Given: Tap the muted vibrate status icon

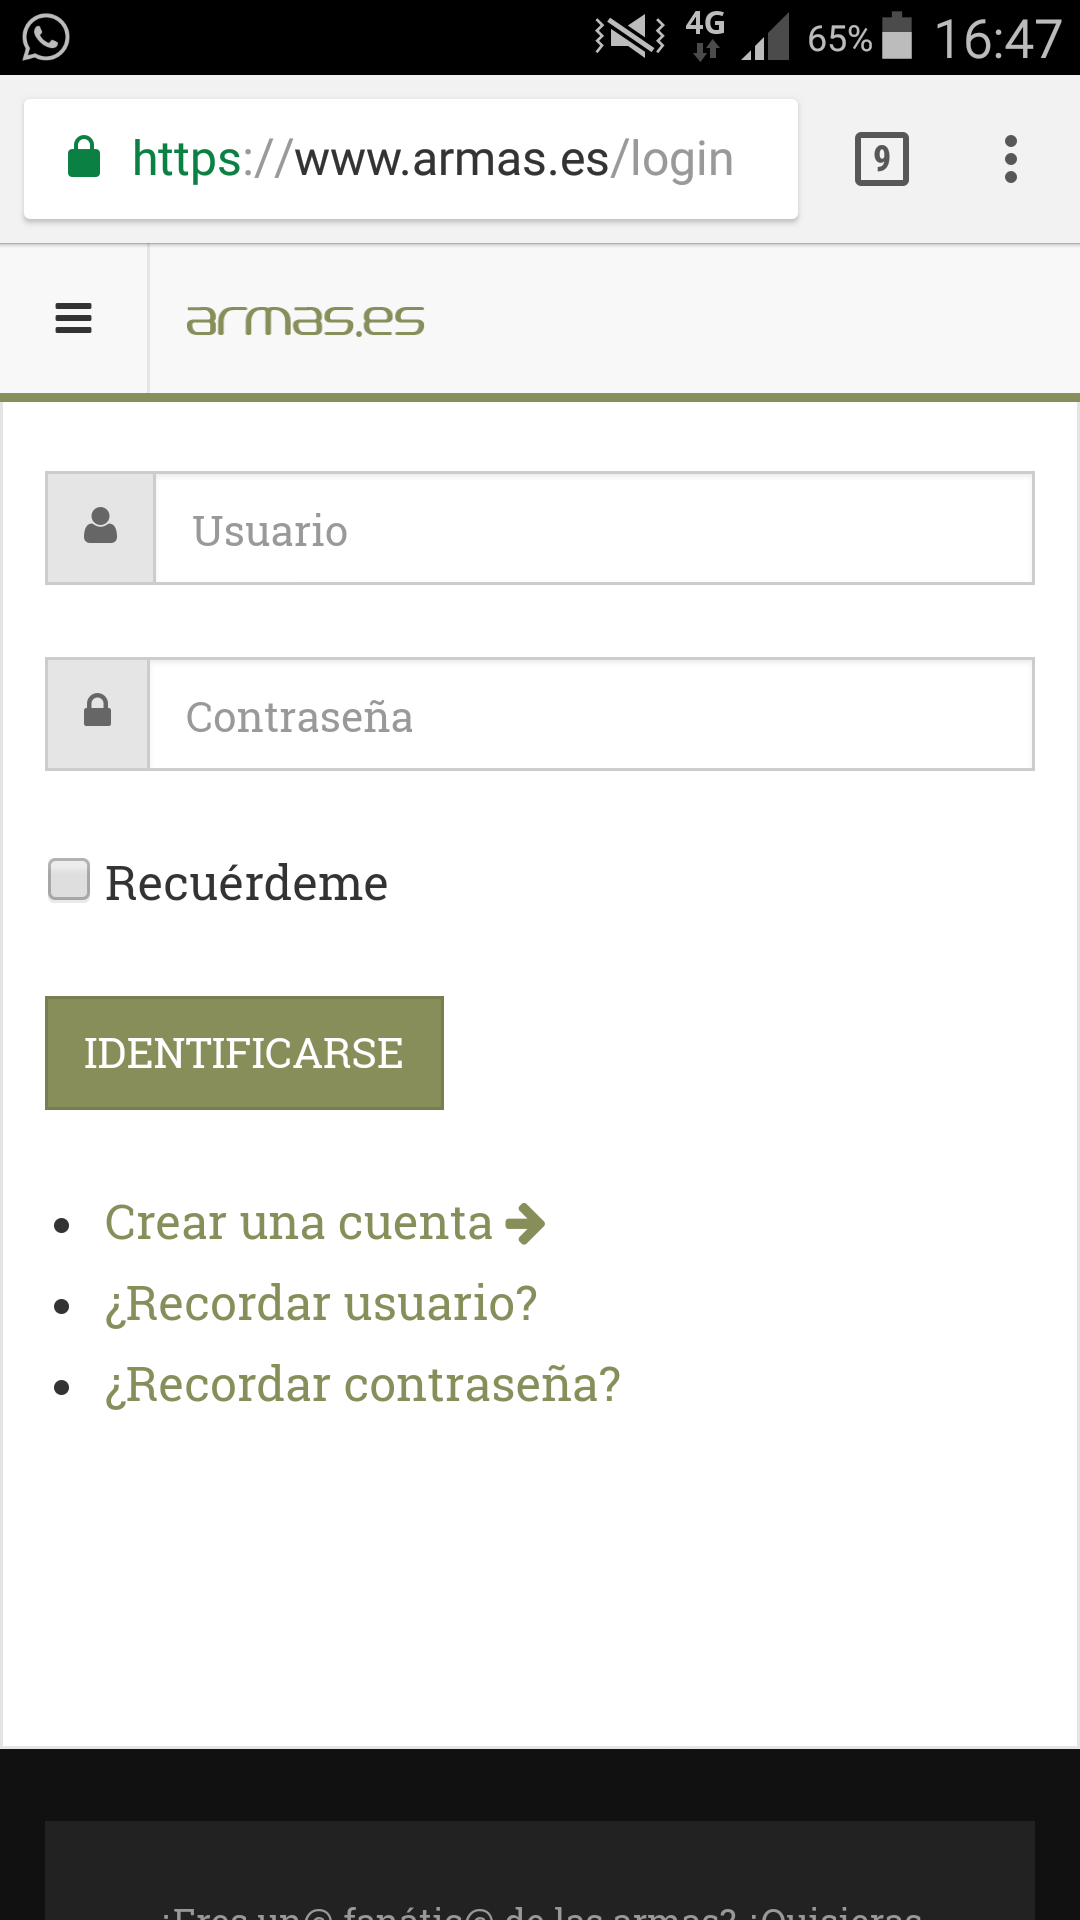Looking at the screenshot, I should (x=630, y=37).
